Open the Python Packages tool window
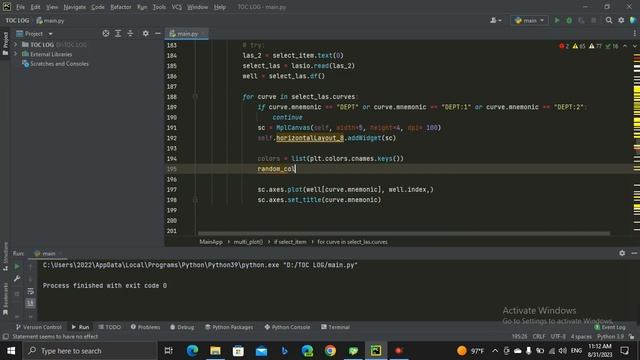The image size is (640, 360). pos(229,327)
